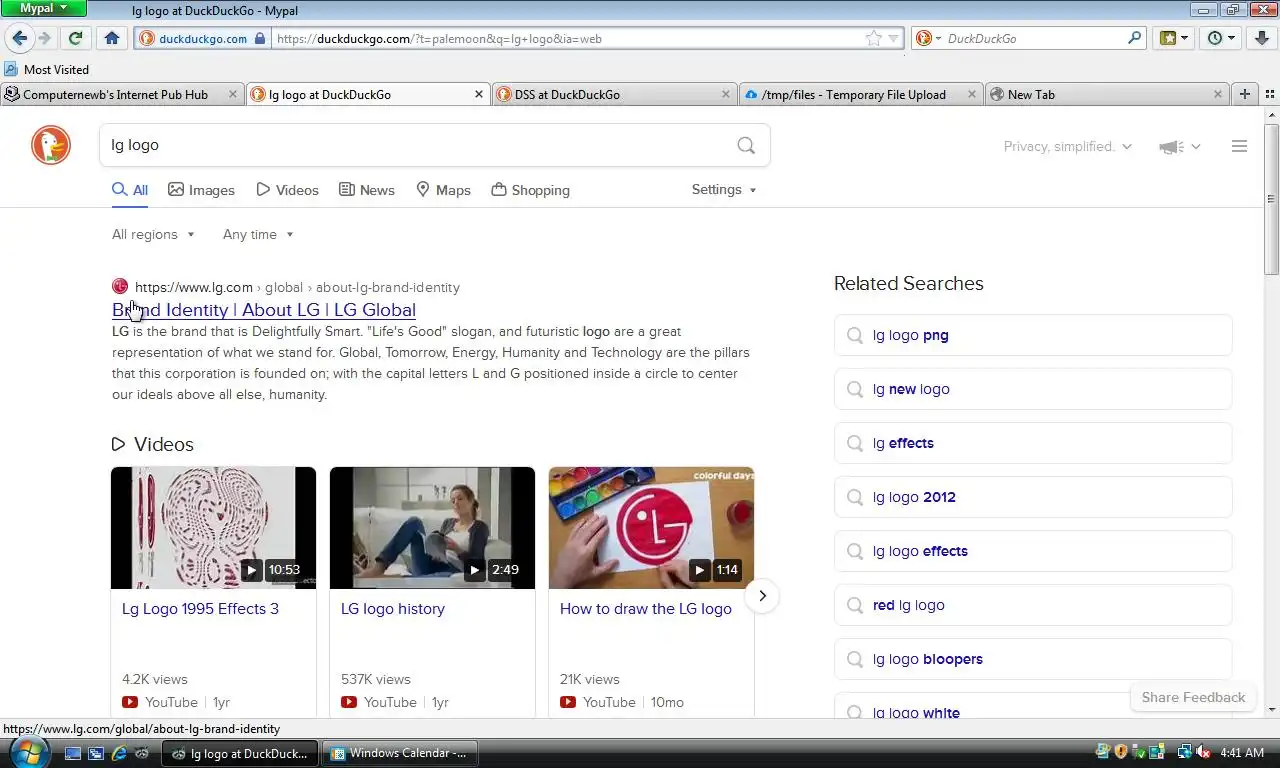Show next videos with carousel arrow
The width and height of the screenshot is (1280, 768).
tap(762, 596)
